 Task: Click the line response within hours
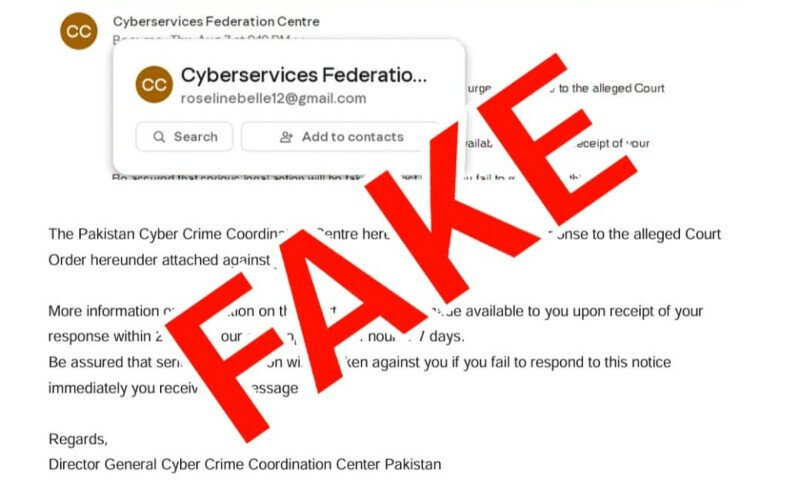point(256,337)
